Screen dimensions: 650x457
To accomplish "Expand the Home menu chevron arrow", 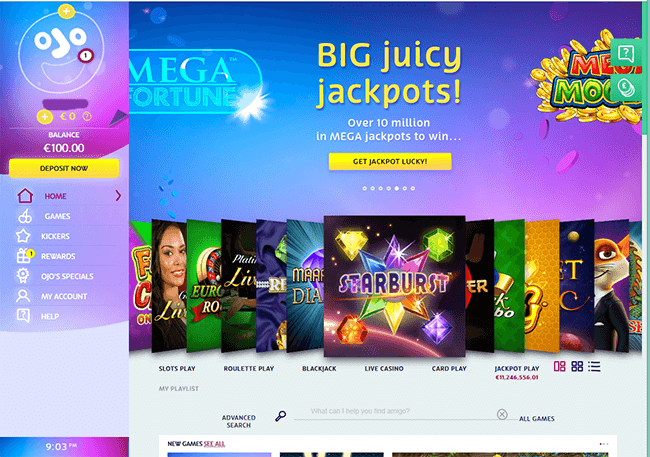I will (118, 196).
